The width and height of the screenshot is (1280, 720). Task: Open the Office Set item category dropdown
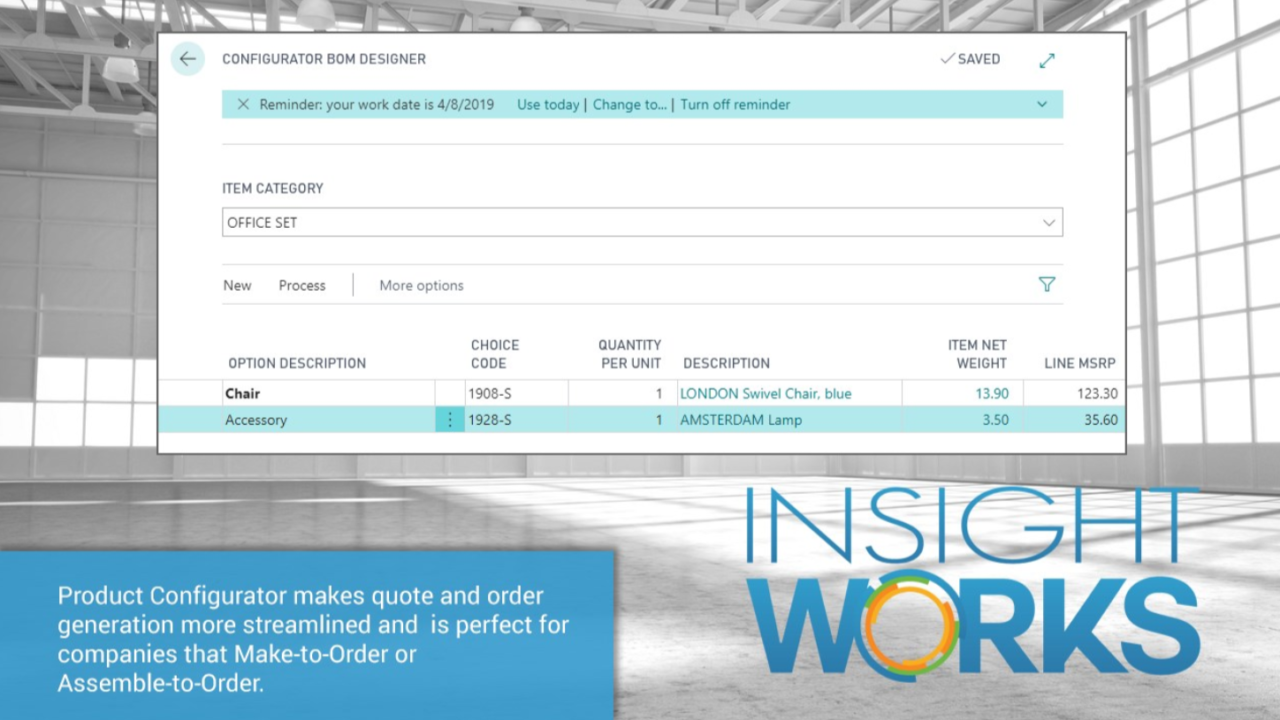pos(1048,222)
